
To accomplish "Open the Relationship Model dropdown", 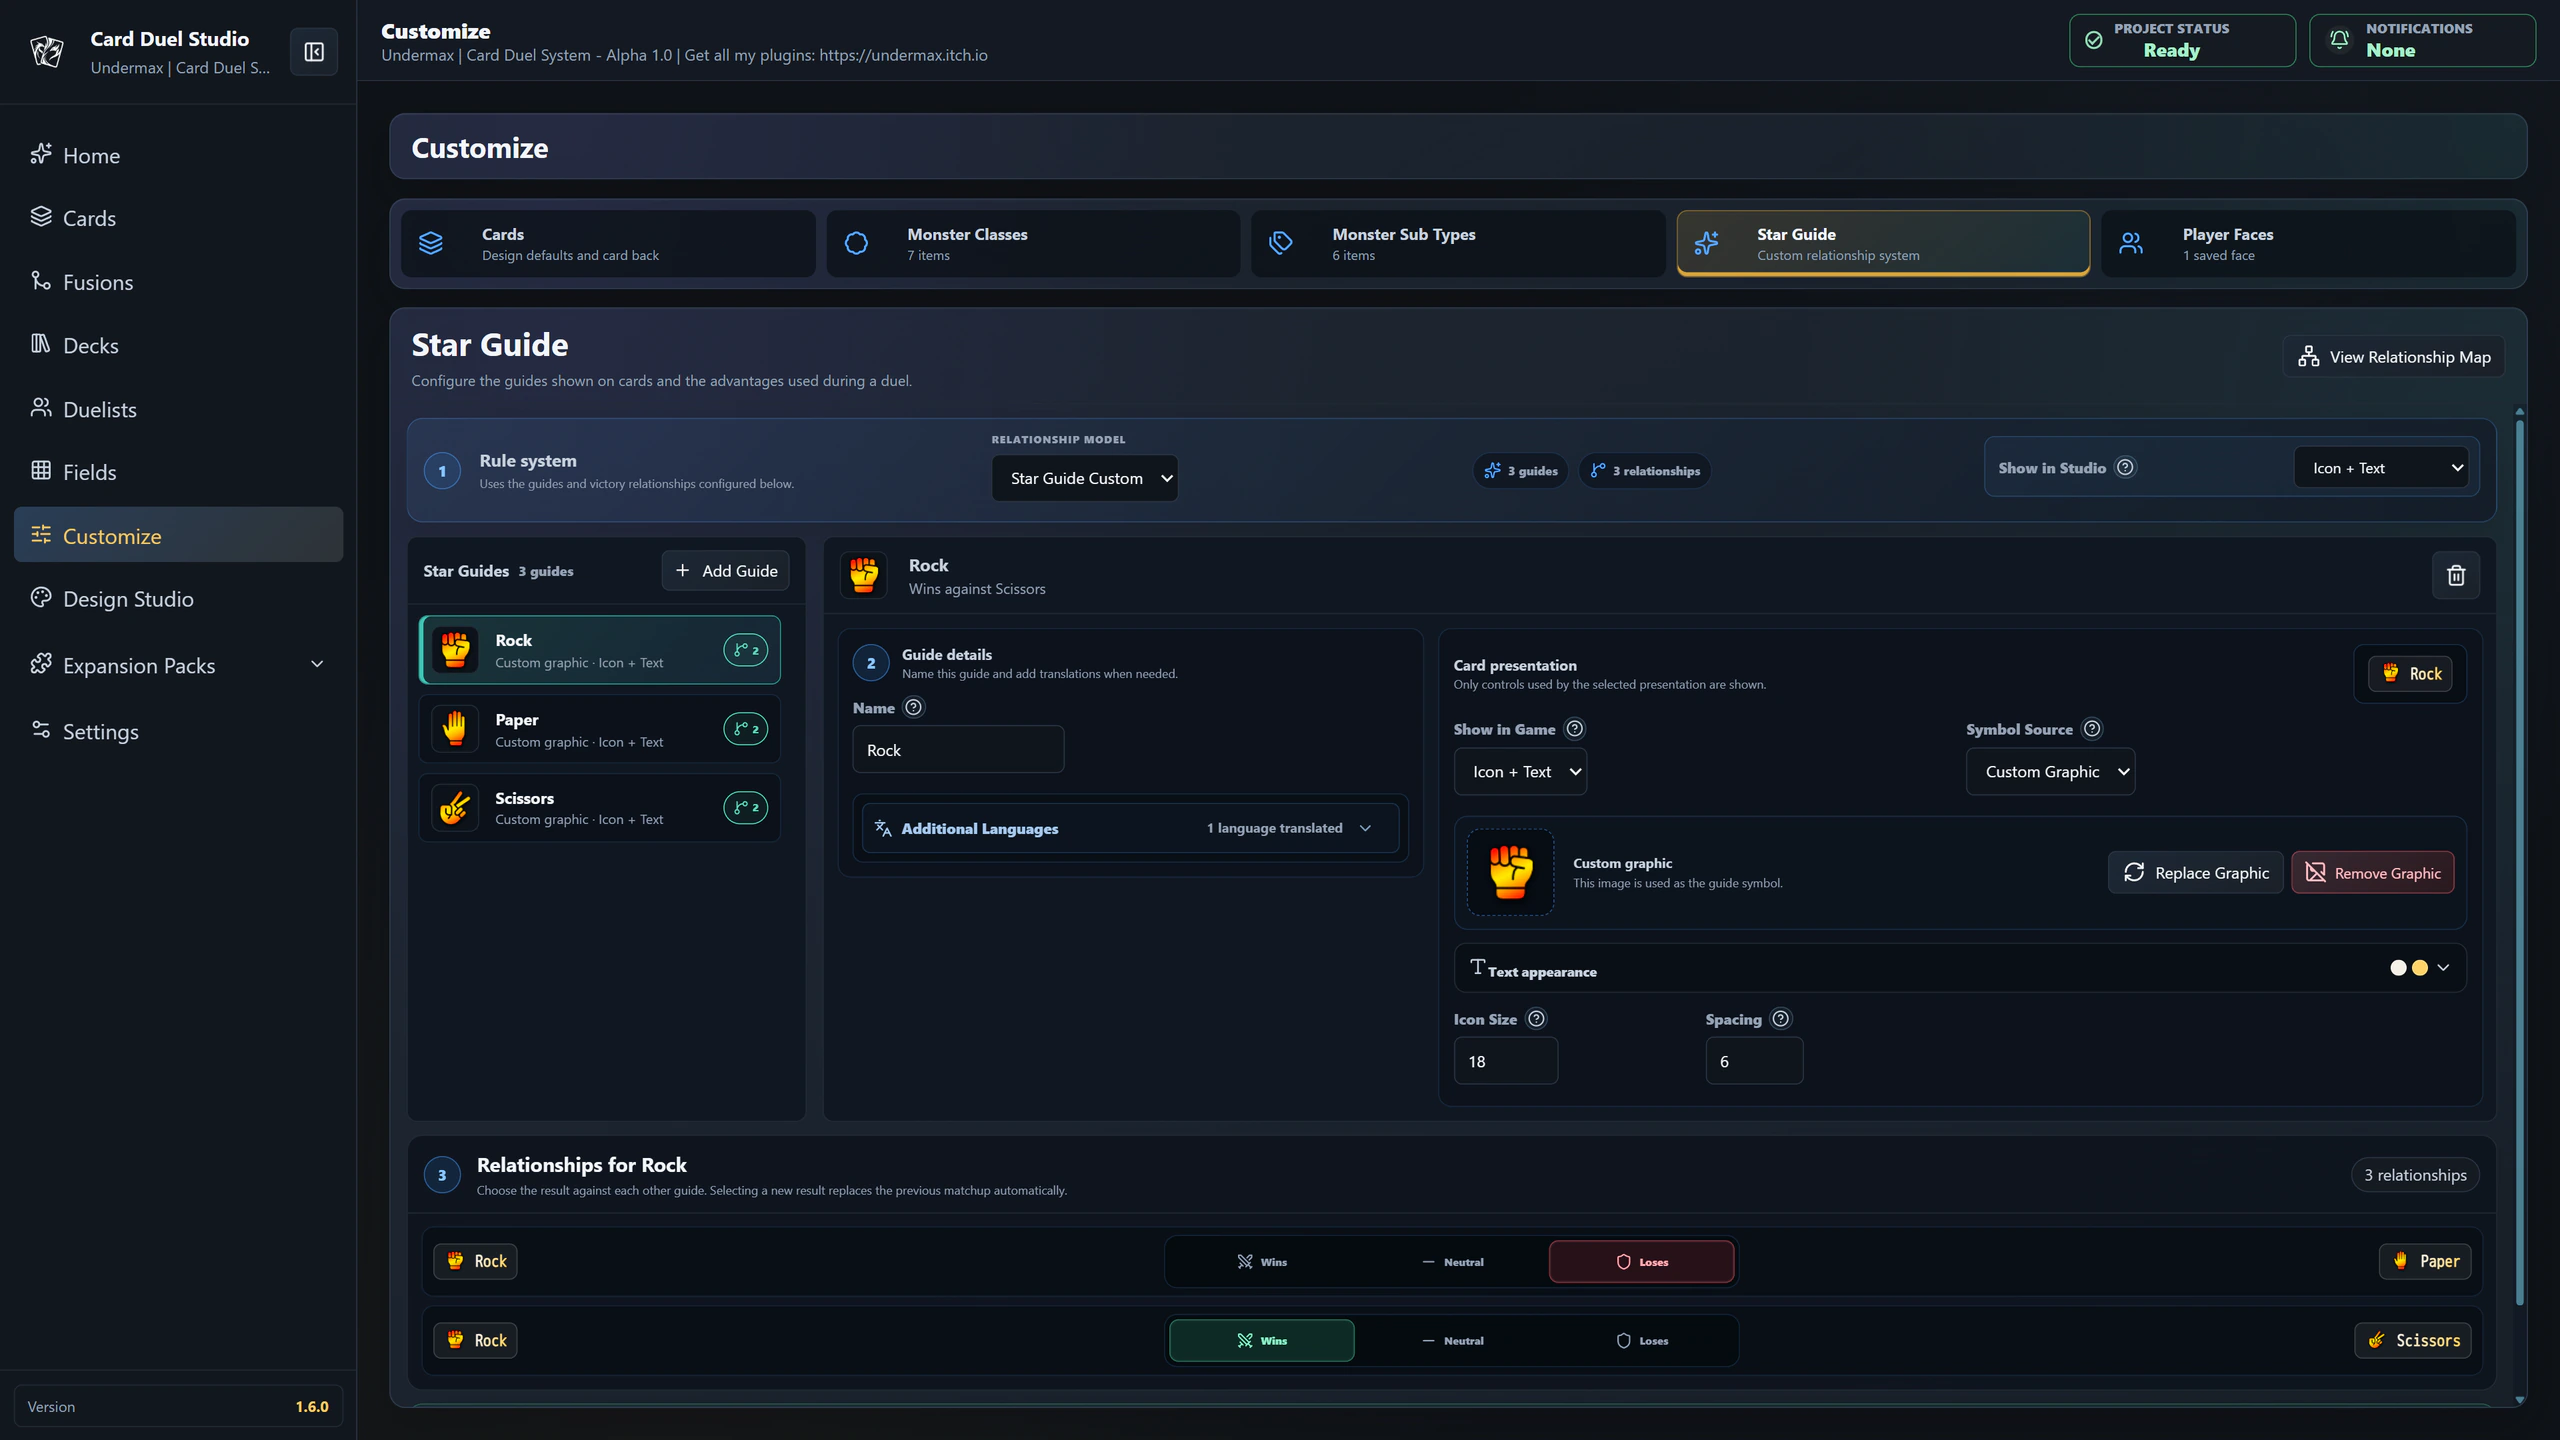I will click(1085, 478).
